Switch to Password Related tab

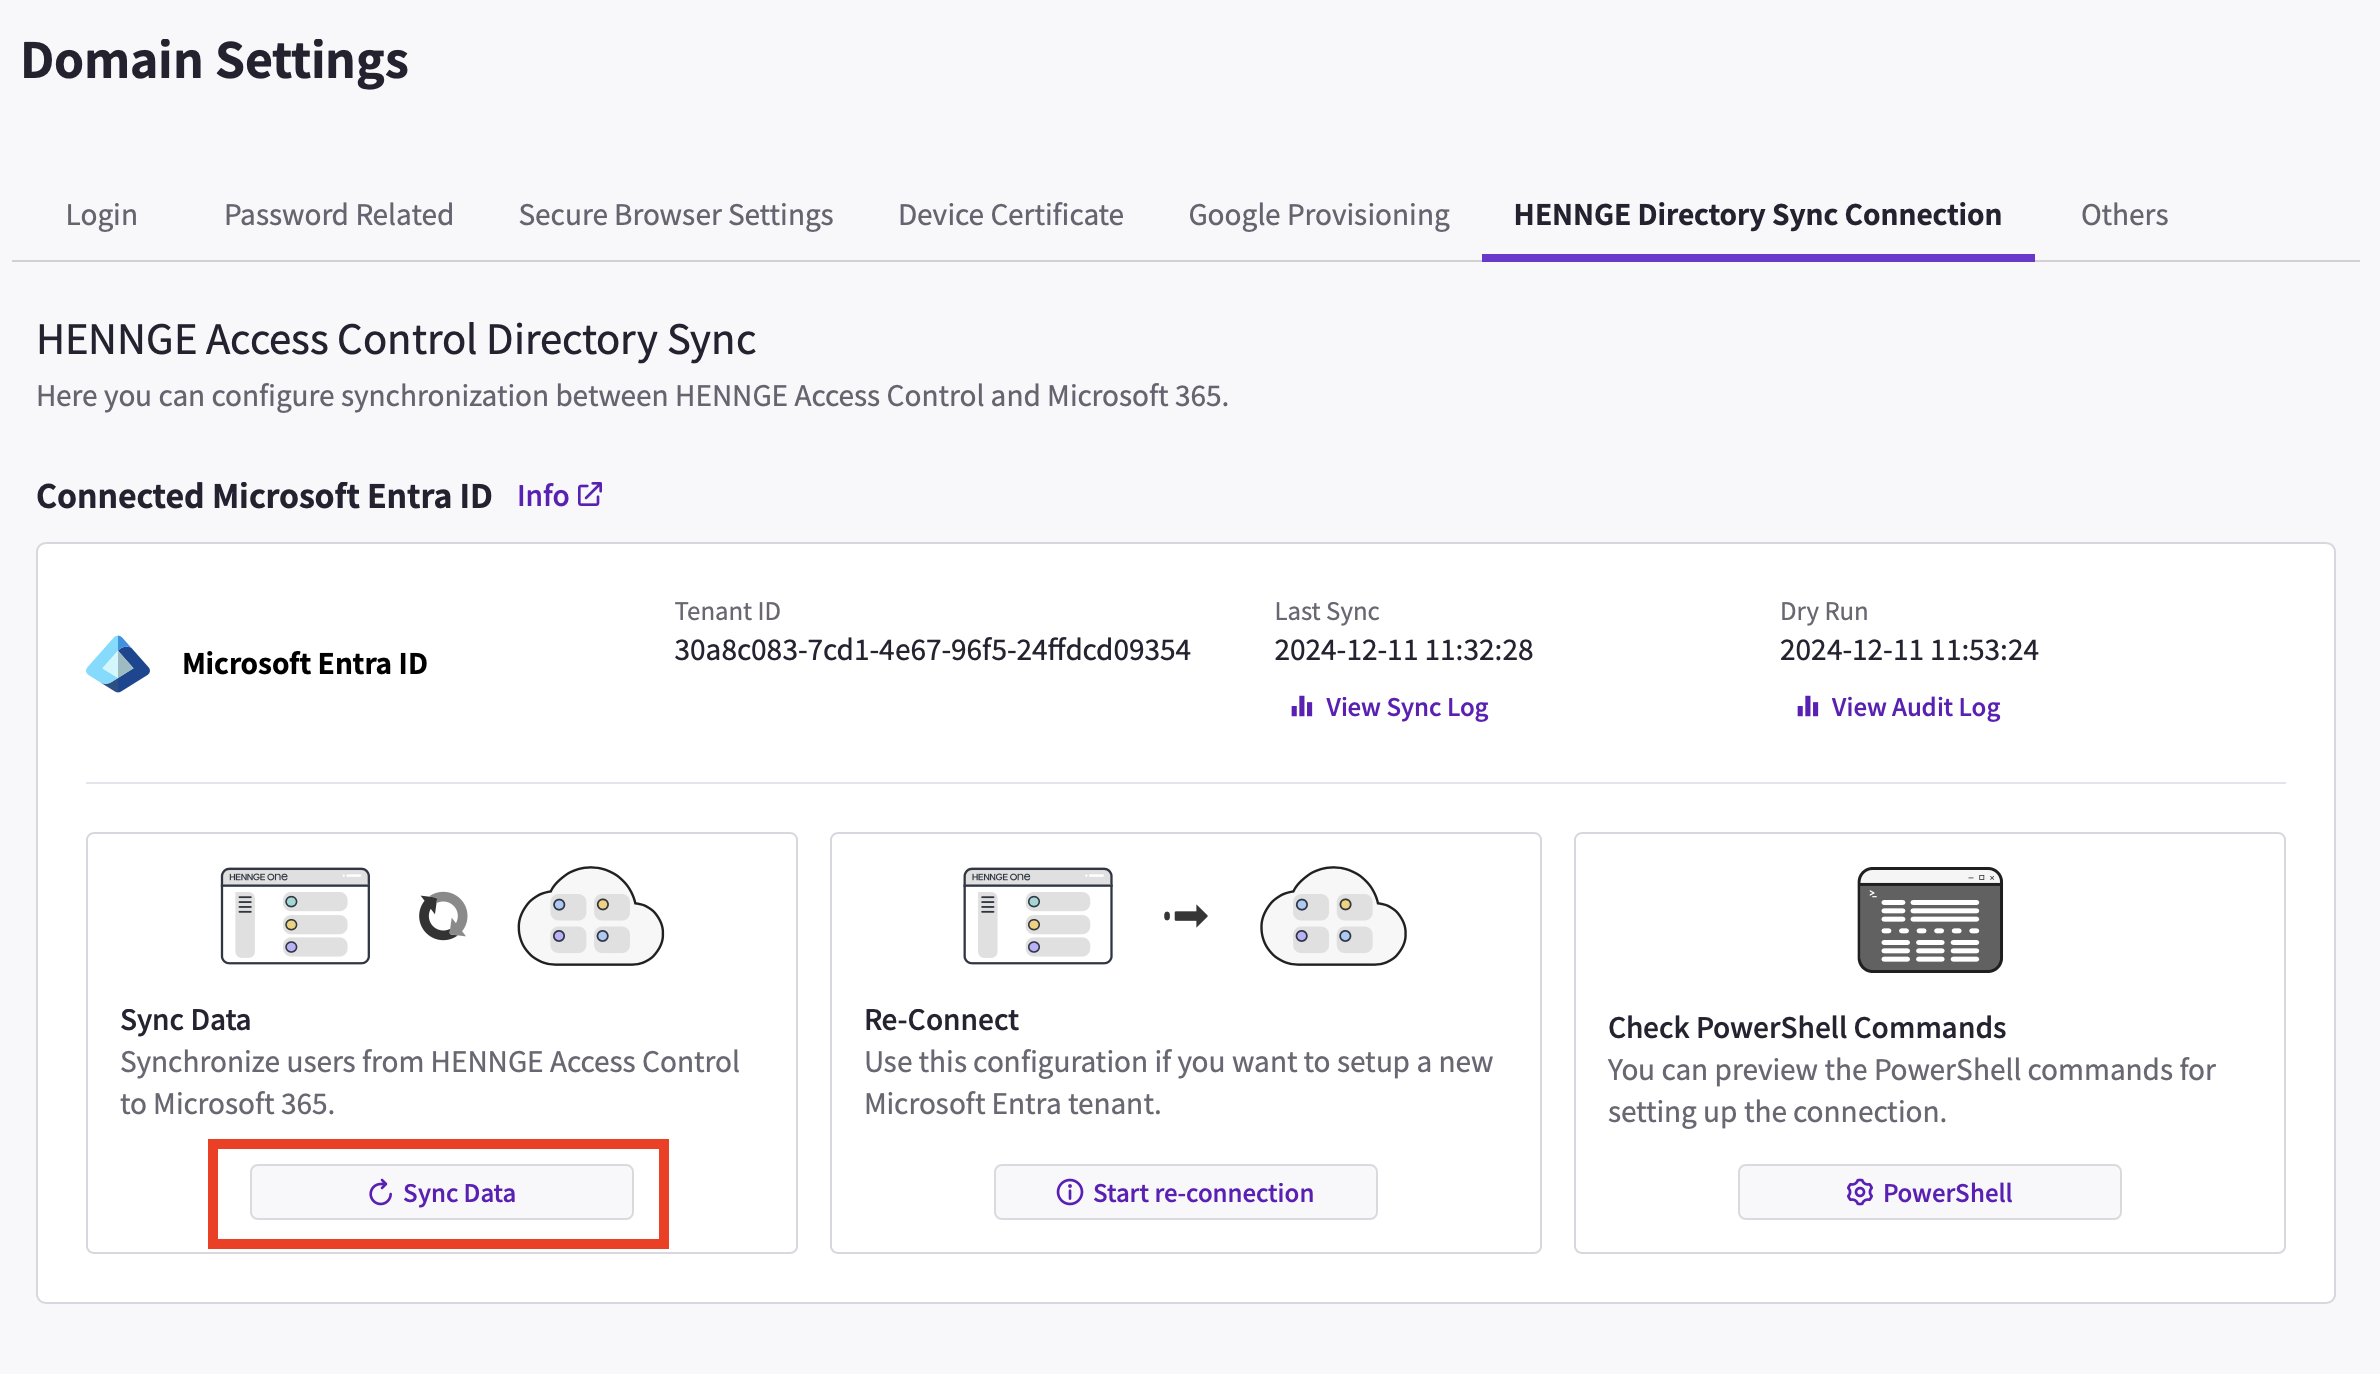point(338,214)
